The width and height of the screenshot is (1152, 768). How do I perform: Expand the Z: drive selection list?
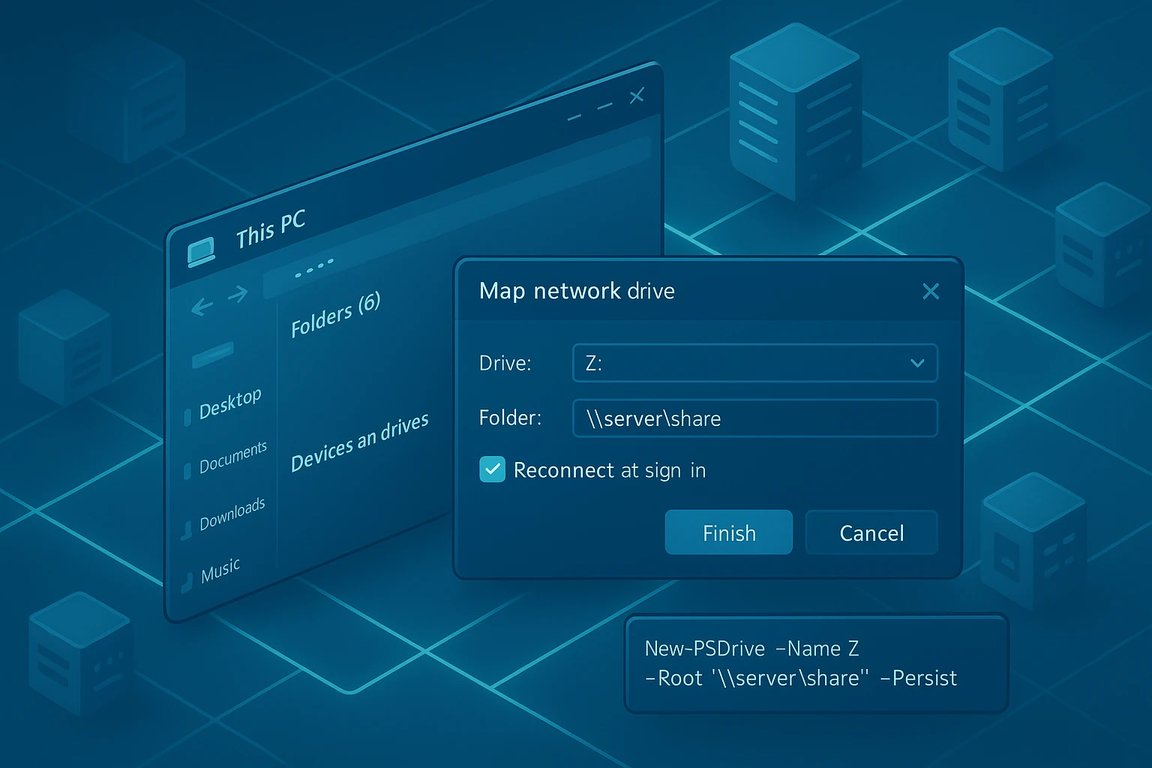tap(916, 363)
